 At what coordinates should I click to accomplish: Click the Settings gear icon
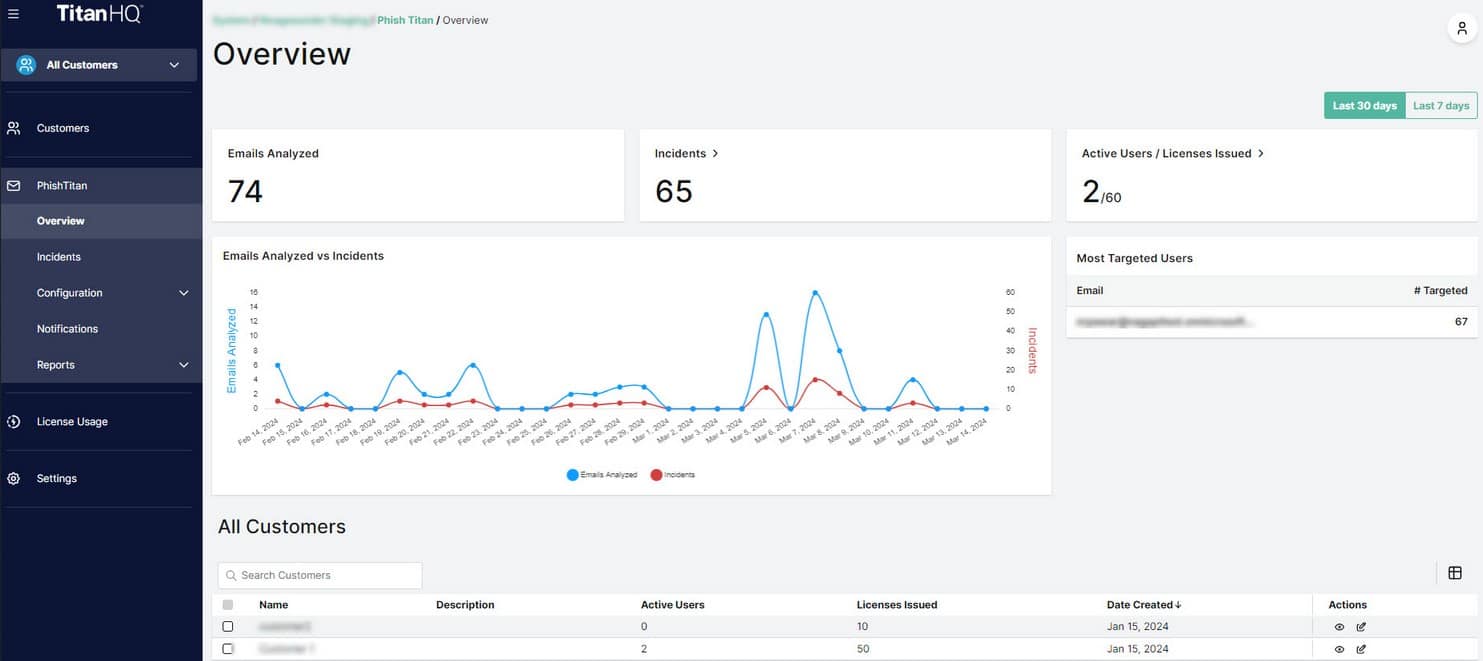pyautogui.click(x=14, y=479)
